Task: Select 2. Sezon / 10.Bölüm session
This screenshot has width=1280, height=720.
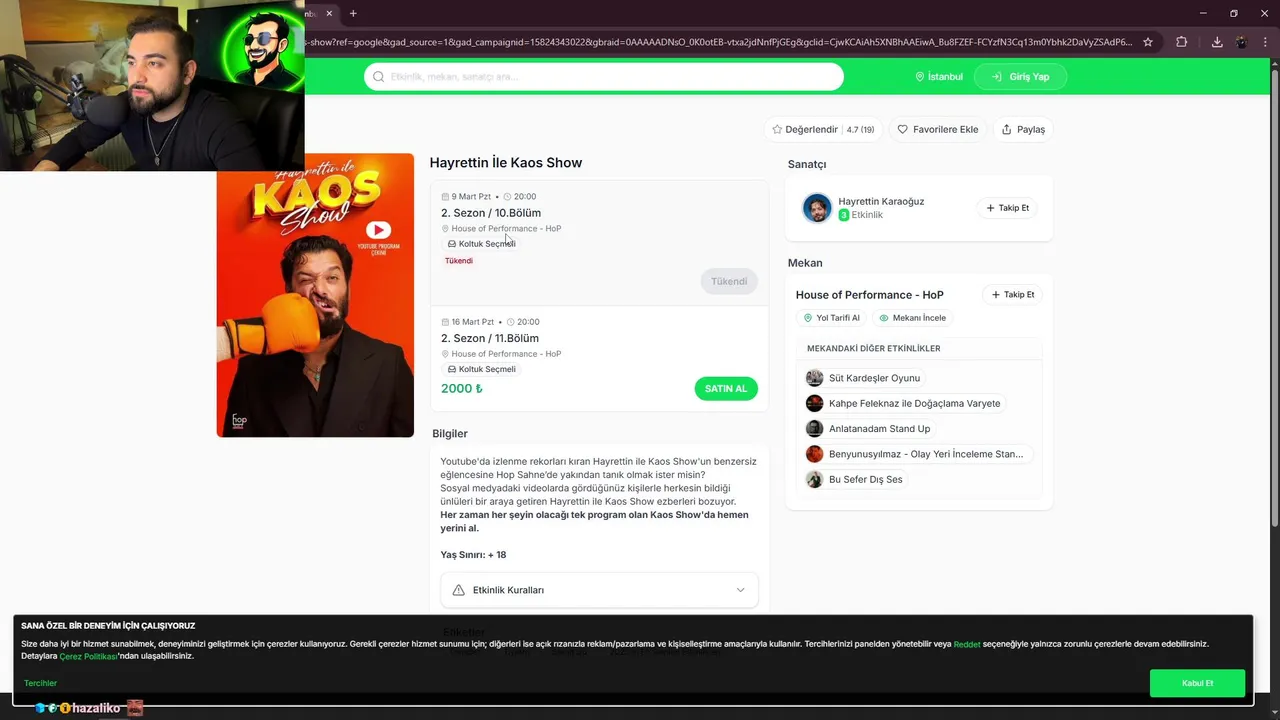Action: 491,213
